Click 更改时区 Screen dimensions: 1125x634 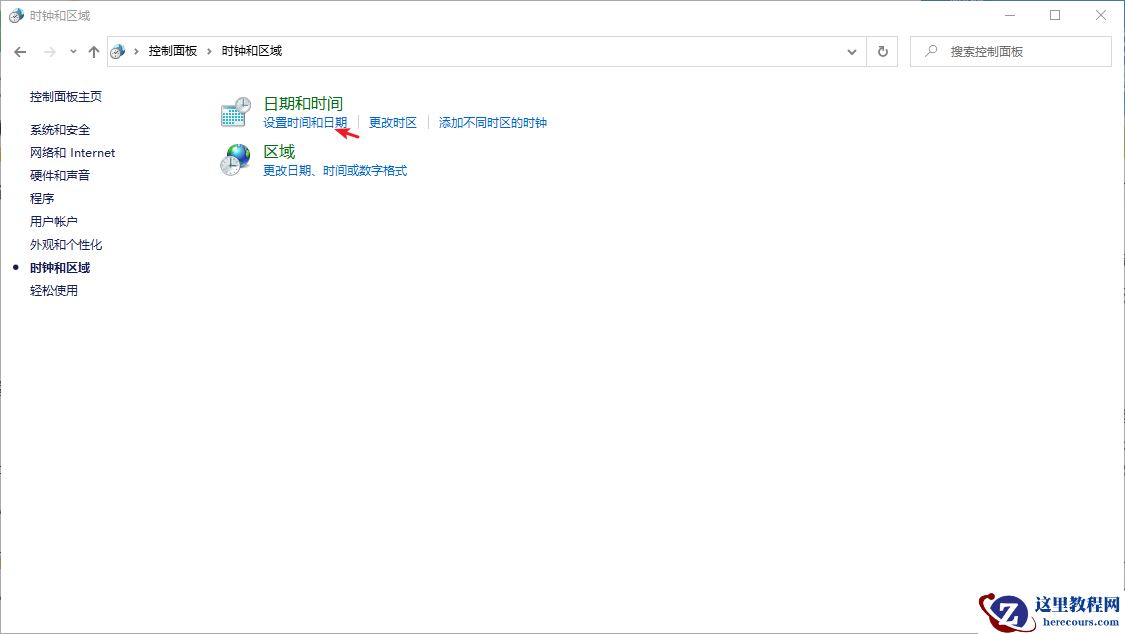392,123
